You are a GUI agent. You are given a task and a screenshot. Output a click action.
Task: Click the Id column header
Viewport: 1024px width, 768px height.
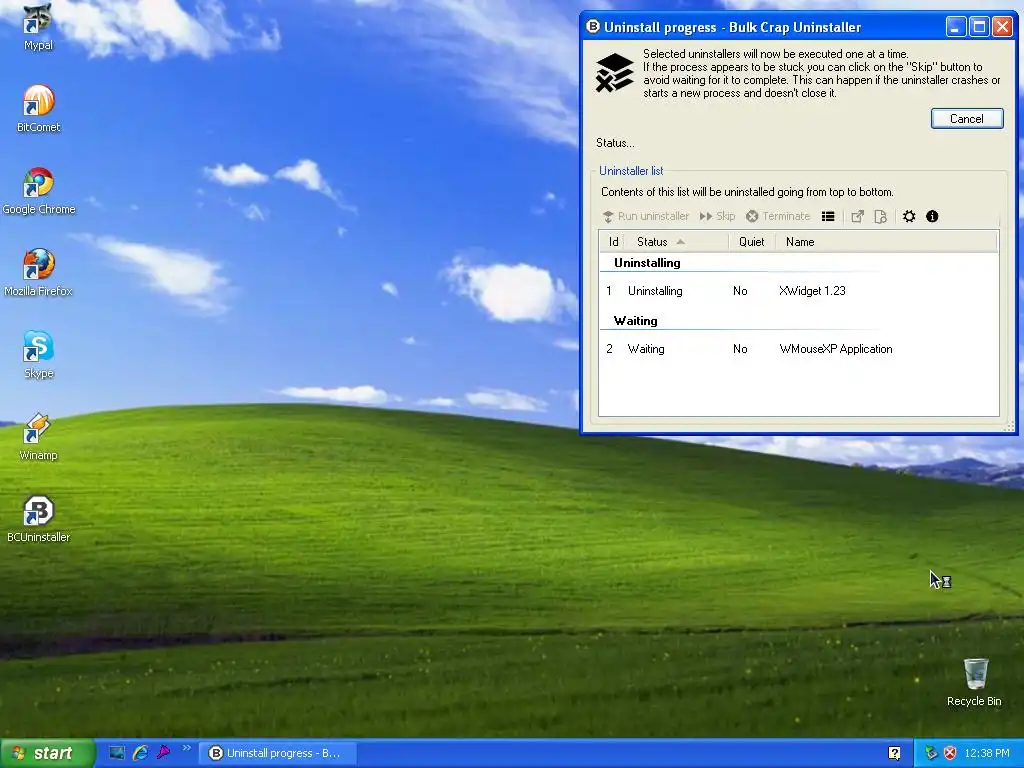point(613,242)
